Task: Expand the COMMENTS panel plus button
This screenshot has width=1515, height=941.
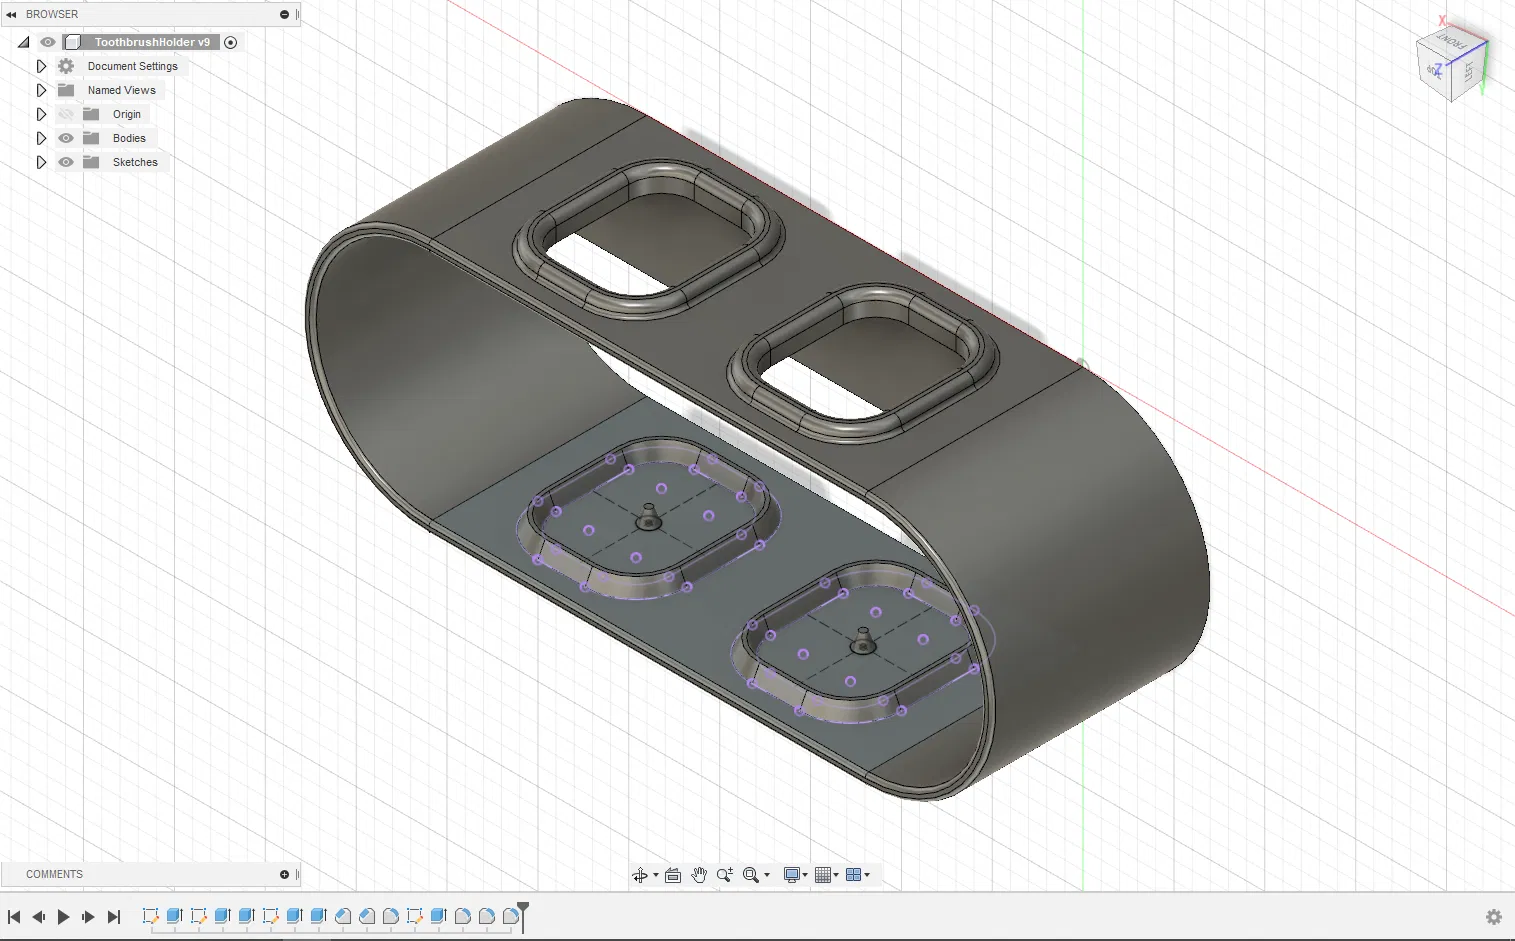Action: point(284,875)
